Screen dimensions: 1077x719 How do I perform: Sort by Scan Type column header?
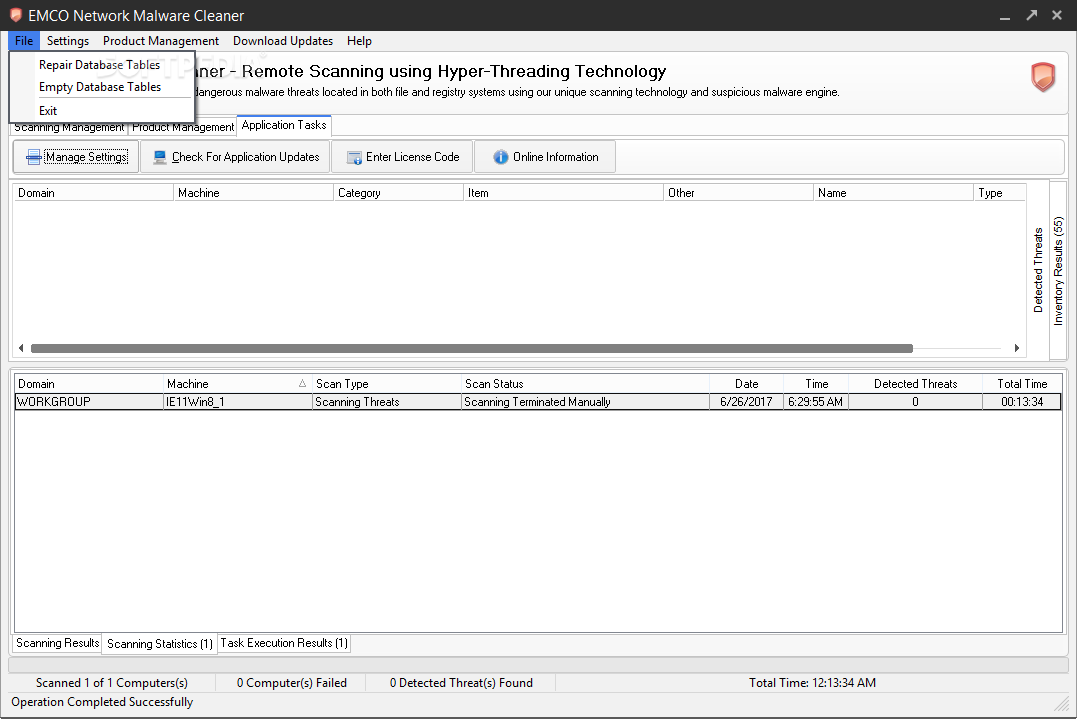pos(387,383)
